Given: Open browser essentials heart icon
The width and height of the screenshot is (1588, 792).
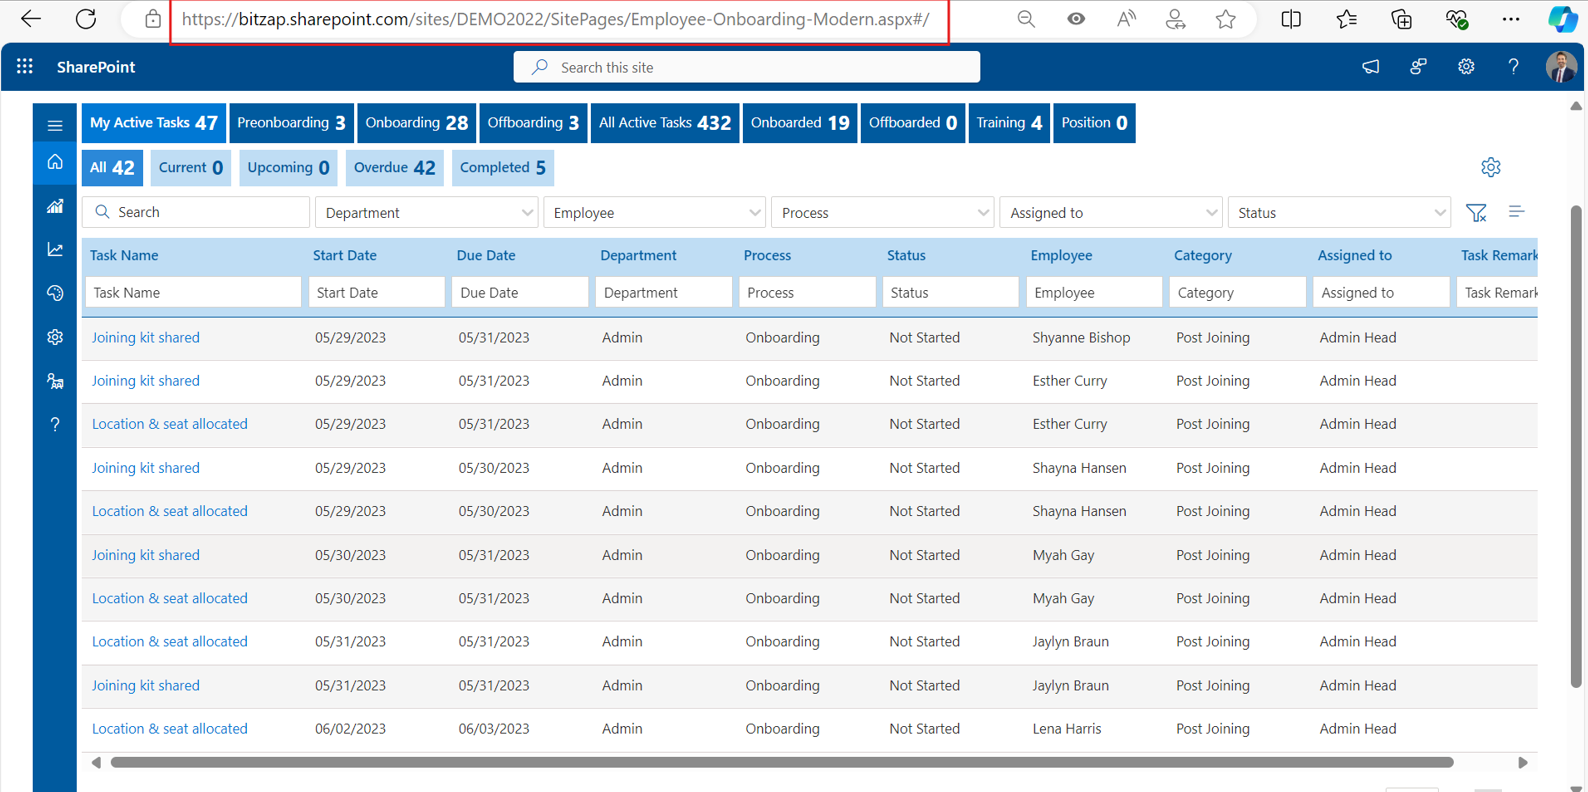Looking at the screenshot, I should [1457, 19].
